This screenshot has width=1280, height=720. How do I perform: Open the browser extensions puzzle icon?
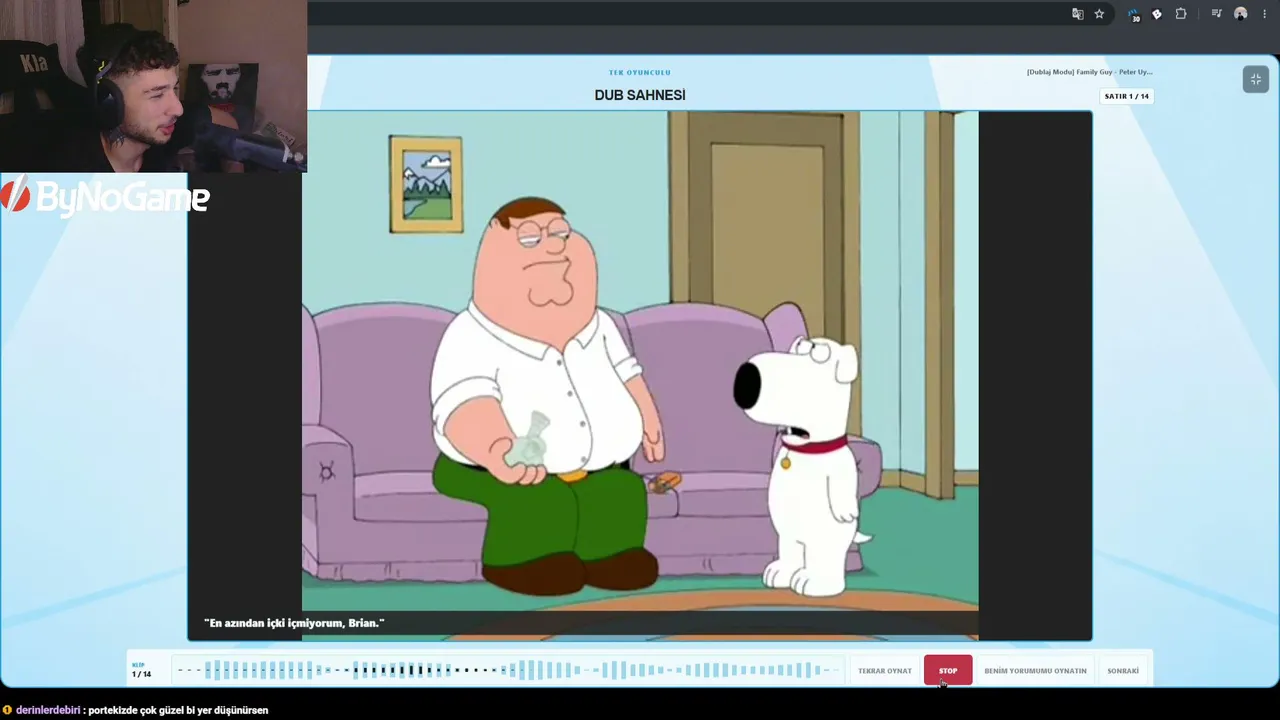(x=1181, y=14)
